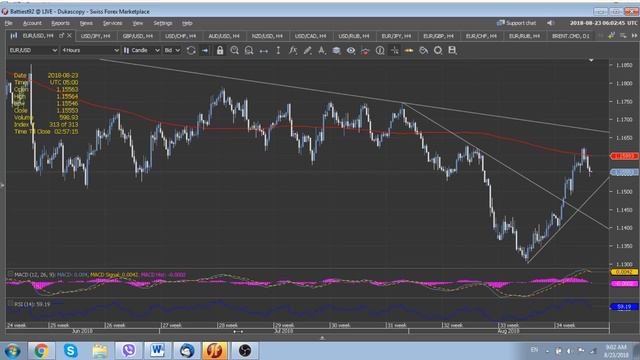Toggle the MACD (12, 26, 9) panel box

(x=10, y=274)
